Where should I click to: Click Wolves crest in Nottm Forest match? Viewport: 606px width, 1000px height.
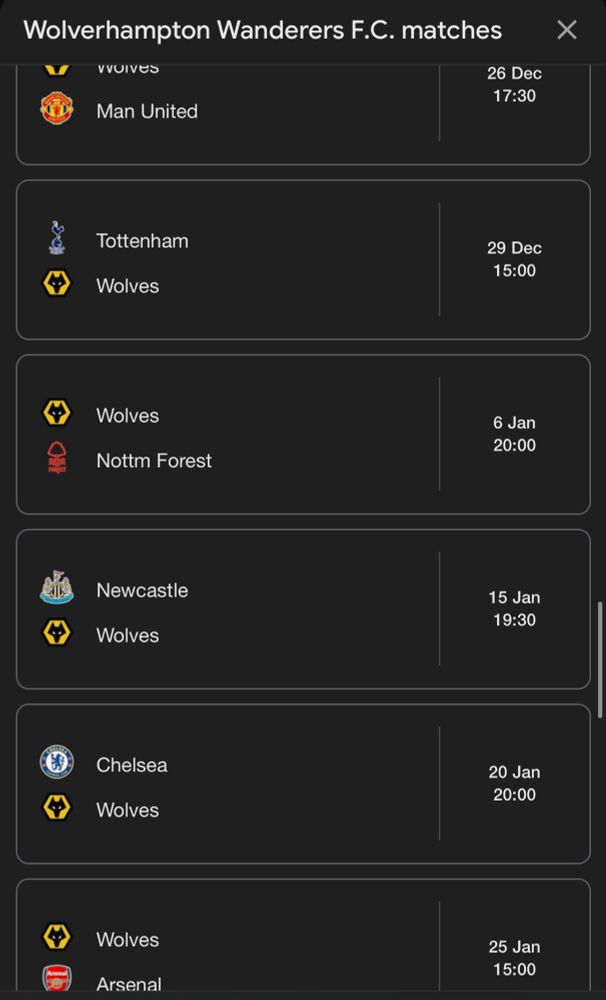pos(57,414)
